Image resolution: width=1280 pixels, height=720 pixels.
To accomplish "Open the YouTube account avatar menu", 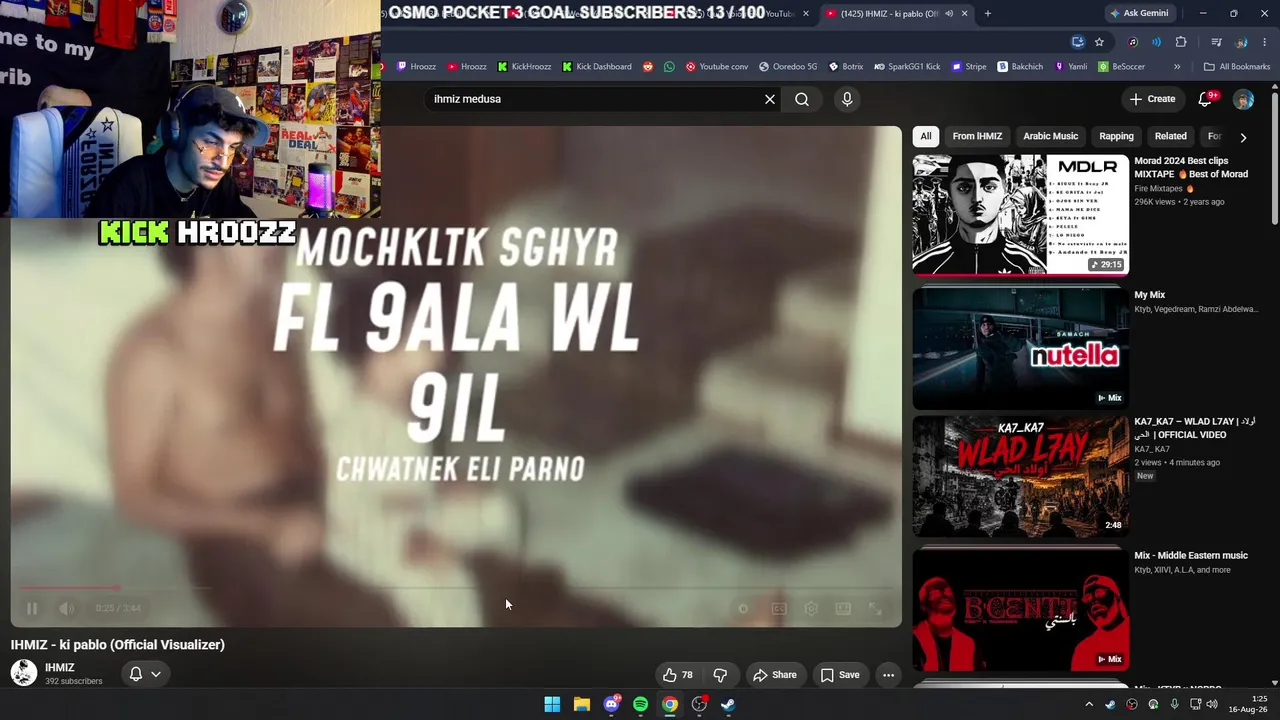I will 1243,99.
